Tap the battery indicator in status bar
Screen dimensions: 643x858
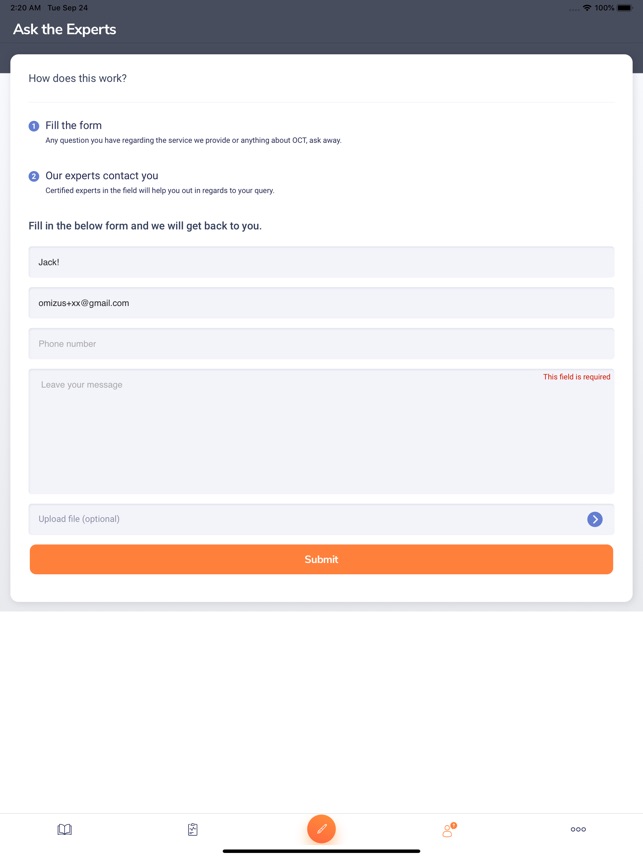625,8
